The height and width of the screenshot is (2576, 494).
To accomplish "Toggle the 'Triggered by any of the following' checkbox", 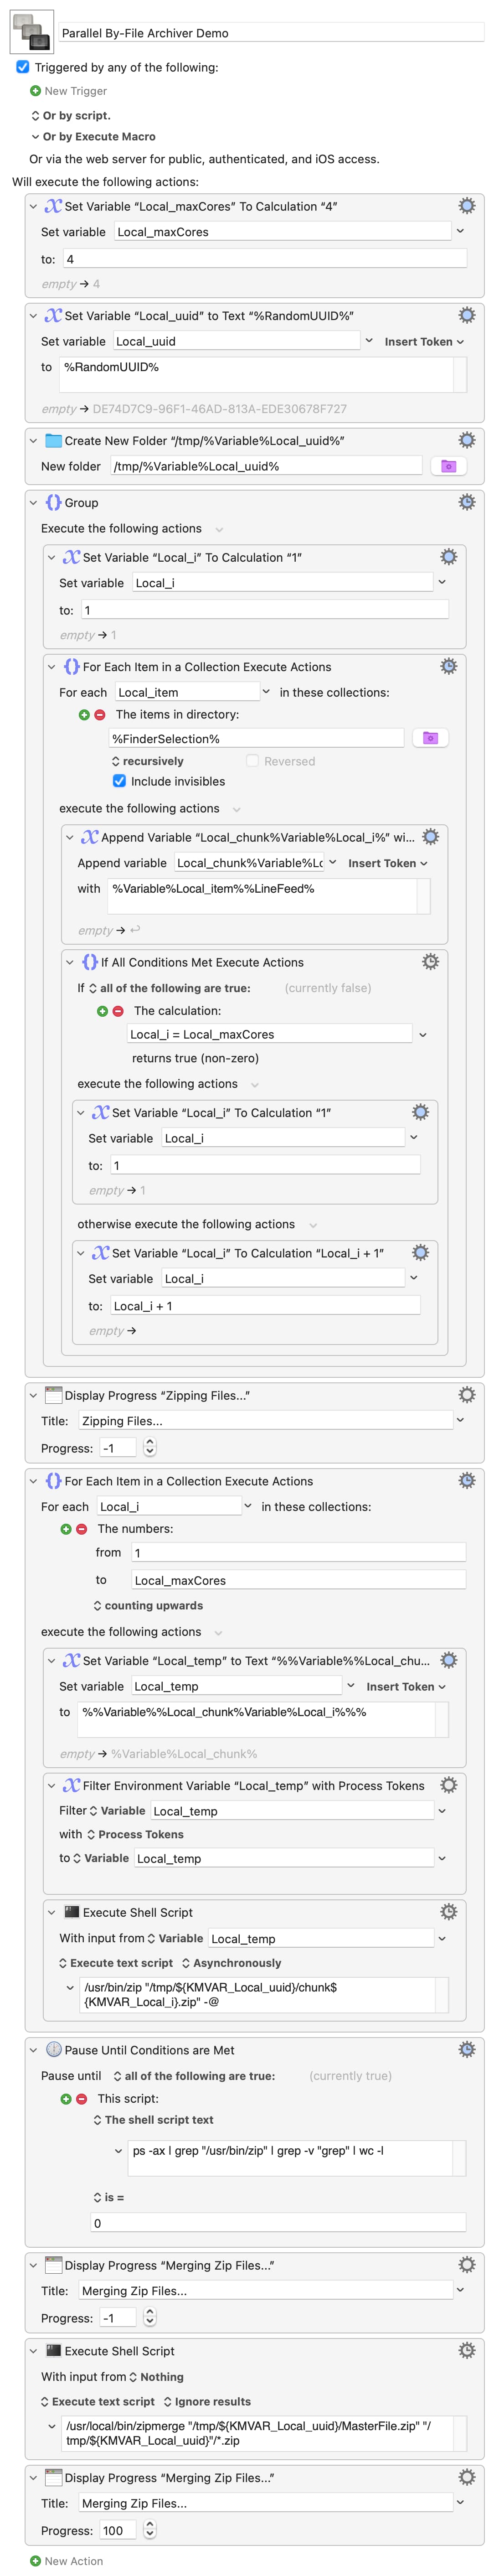I will (23, 67).
